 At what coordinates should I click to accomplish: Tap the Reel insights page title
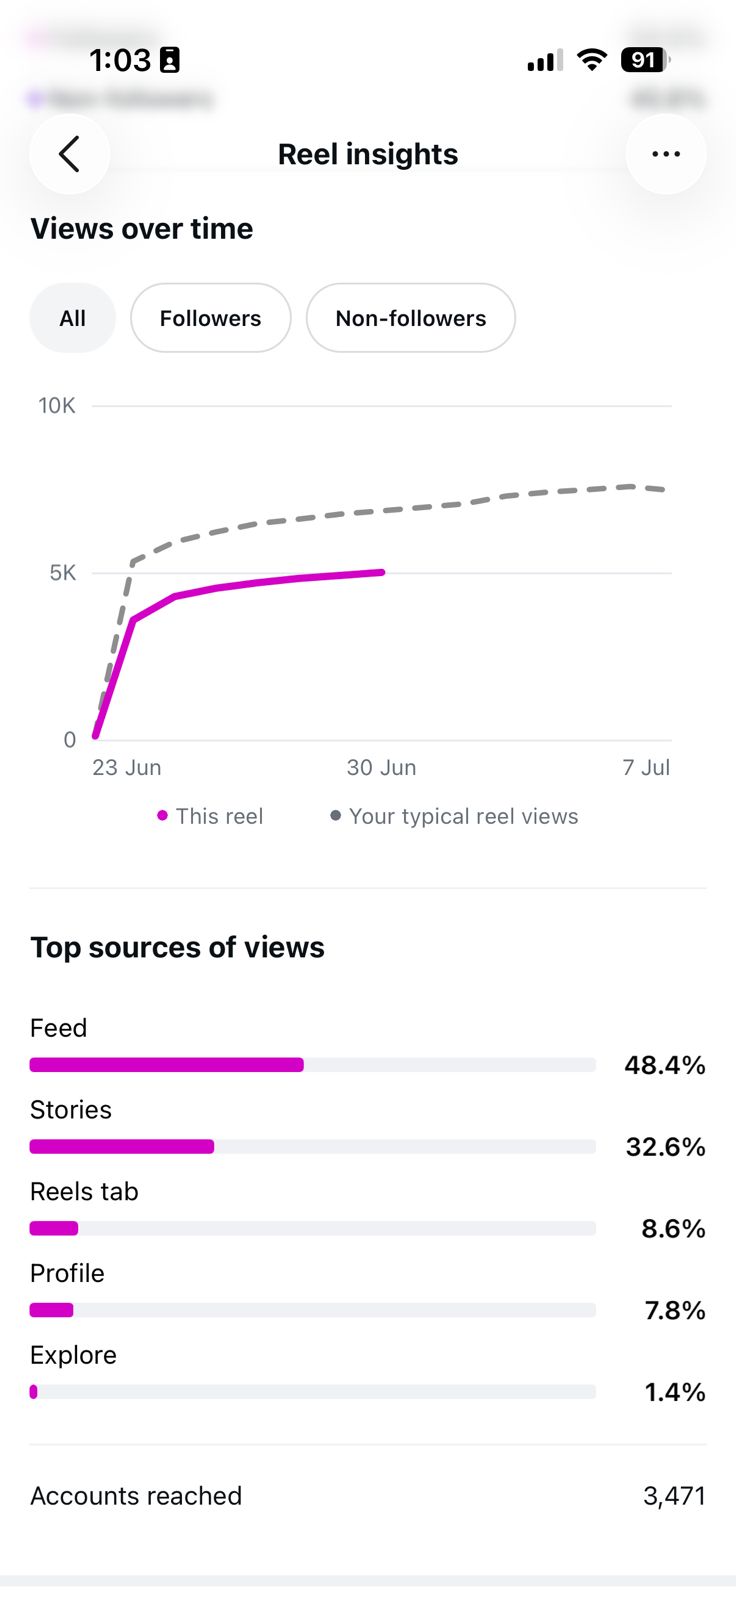tap(368, 154)
